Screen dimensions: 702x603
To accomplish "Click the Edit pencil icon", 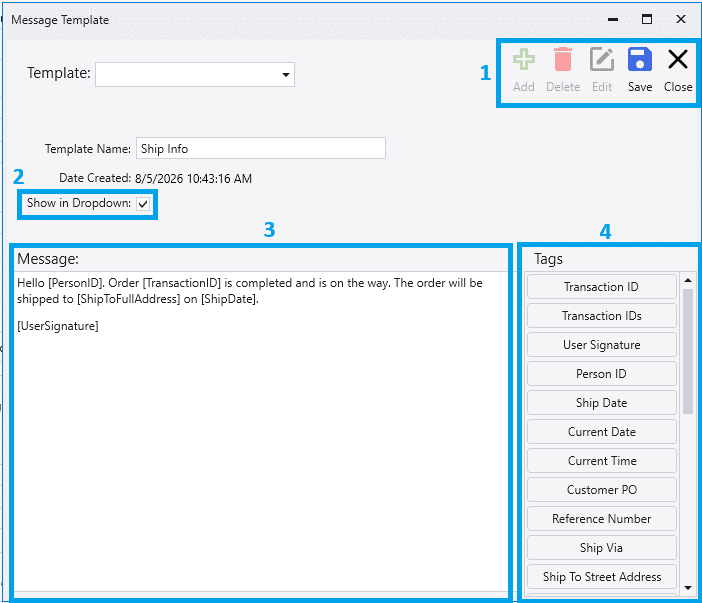I will [602, 60].
